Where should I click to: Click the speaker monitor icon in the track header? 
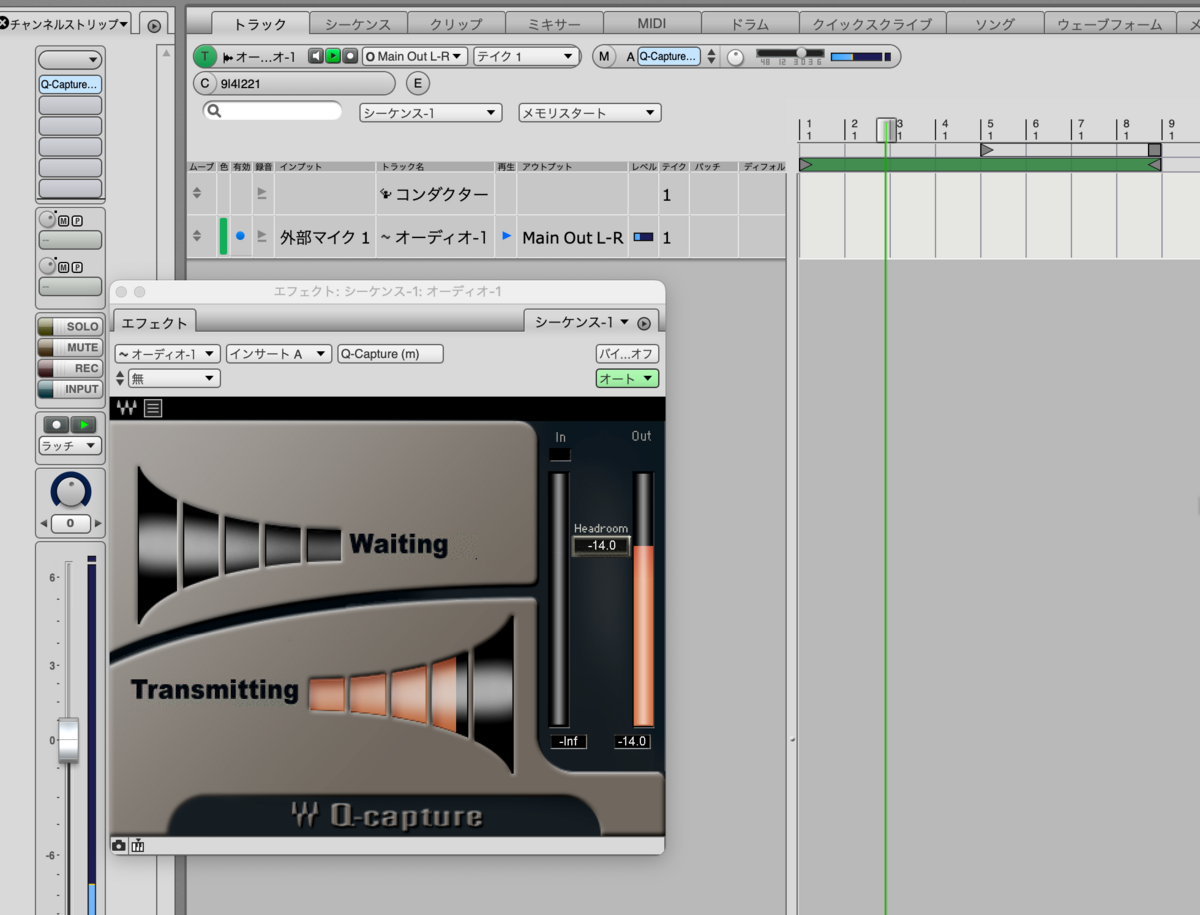[316, 57]
